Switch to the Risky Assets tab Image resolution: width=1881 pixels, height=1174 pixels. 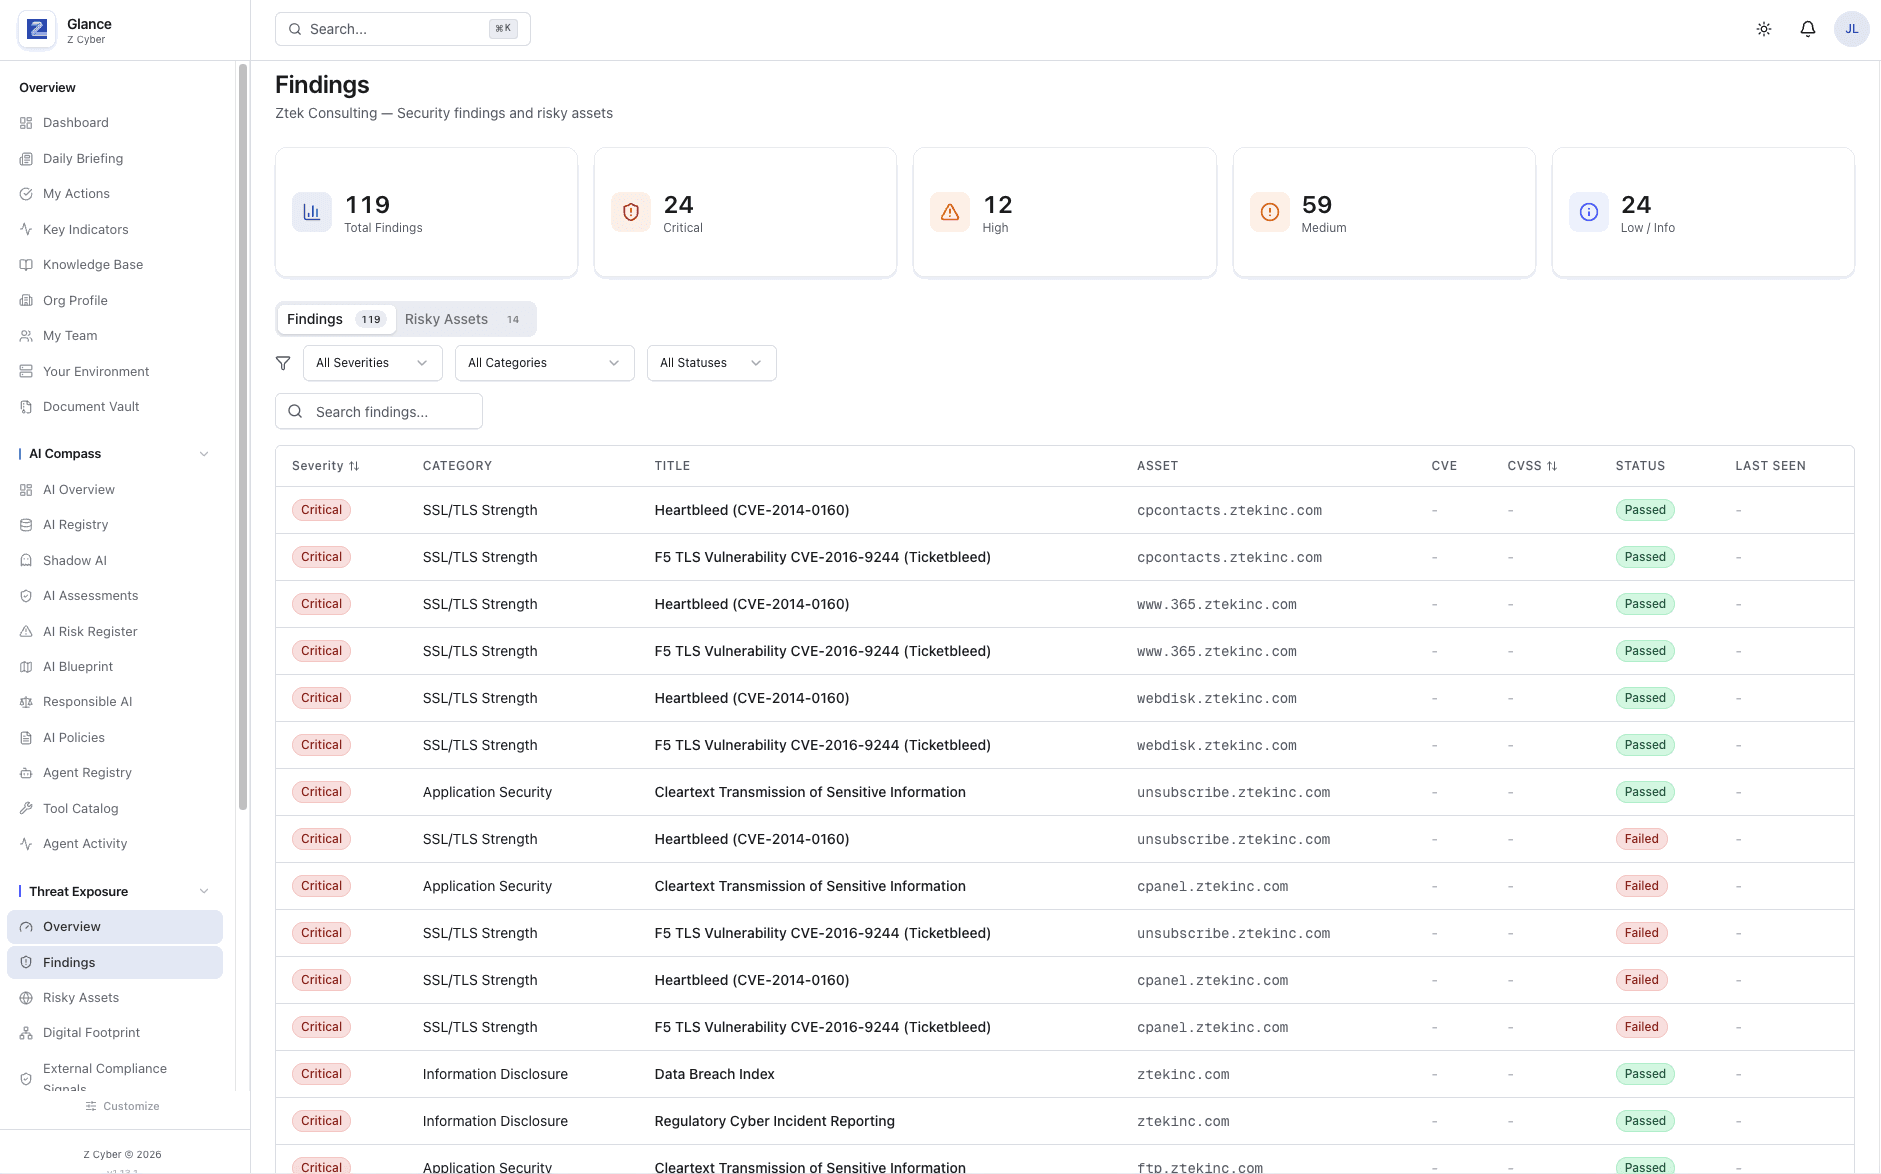[x=463, y=319]
